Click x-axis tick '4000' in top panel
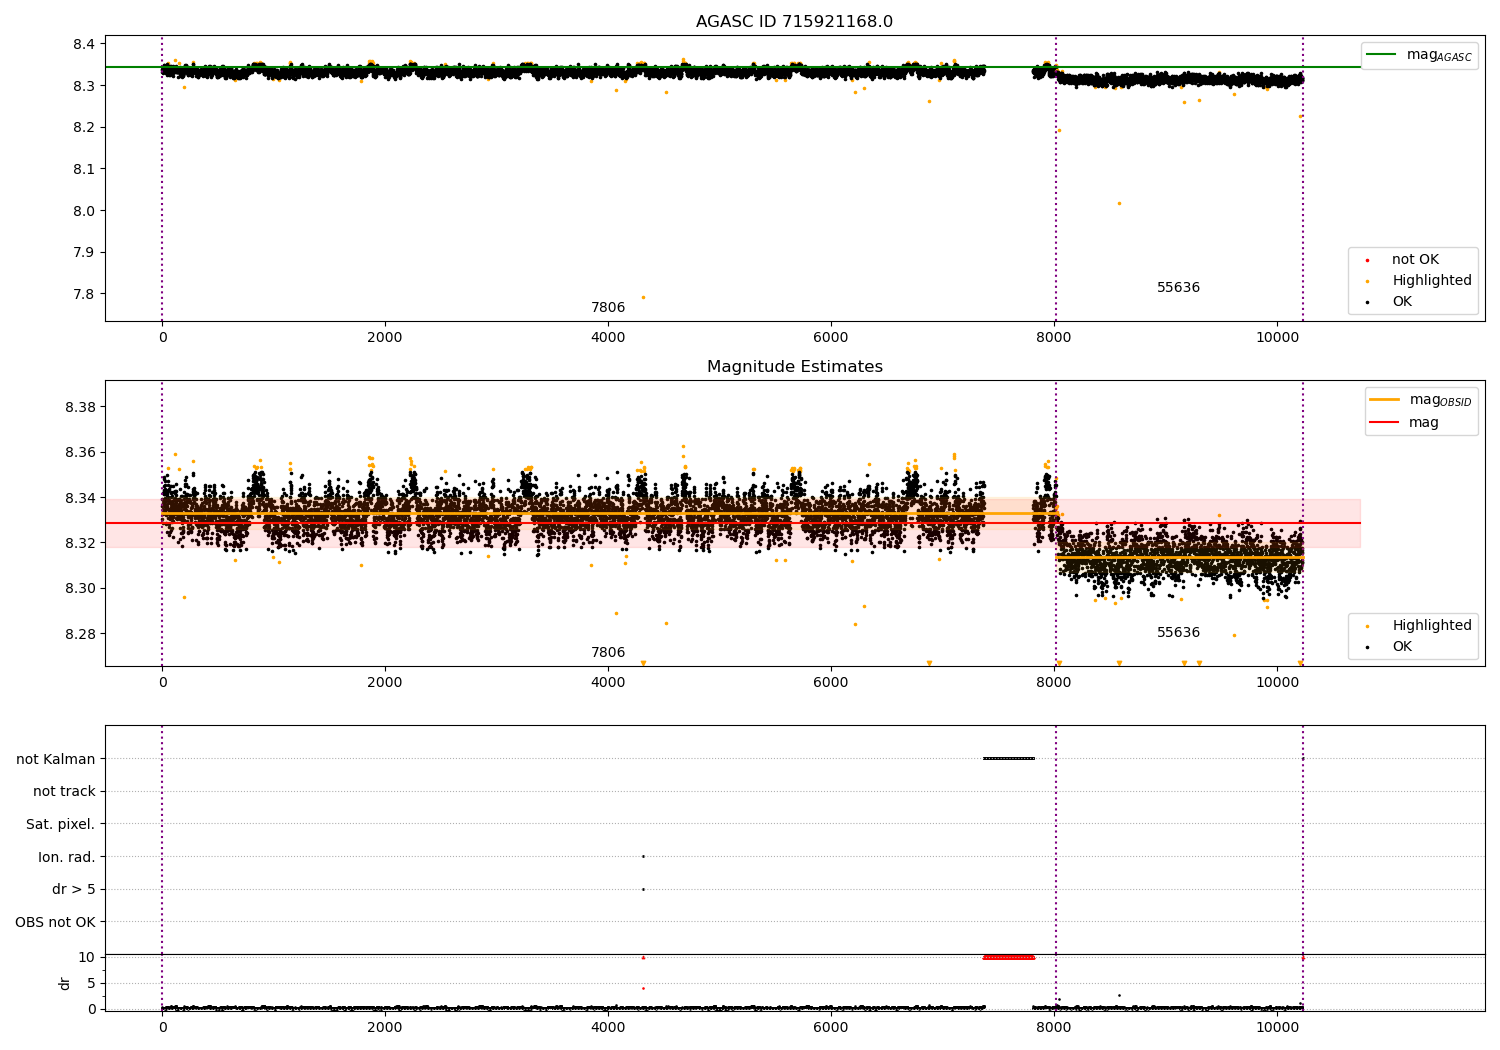Image resolution: width=1500 pixels, height=1050 pixels. pos(608,338)
